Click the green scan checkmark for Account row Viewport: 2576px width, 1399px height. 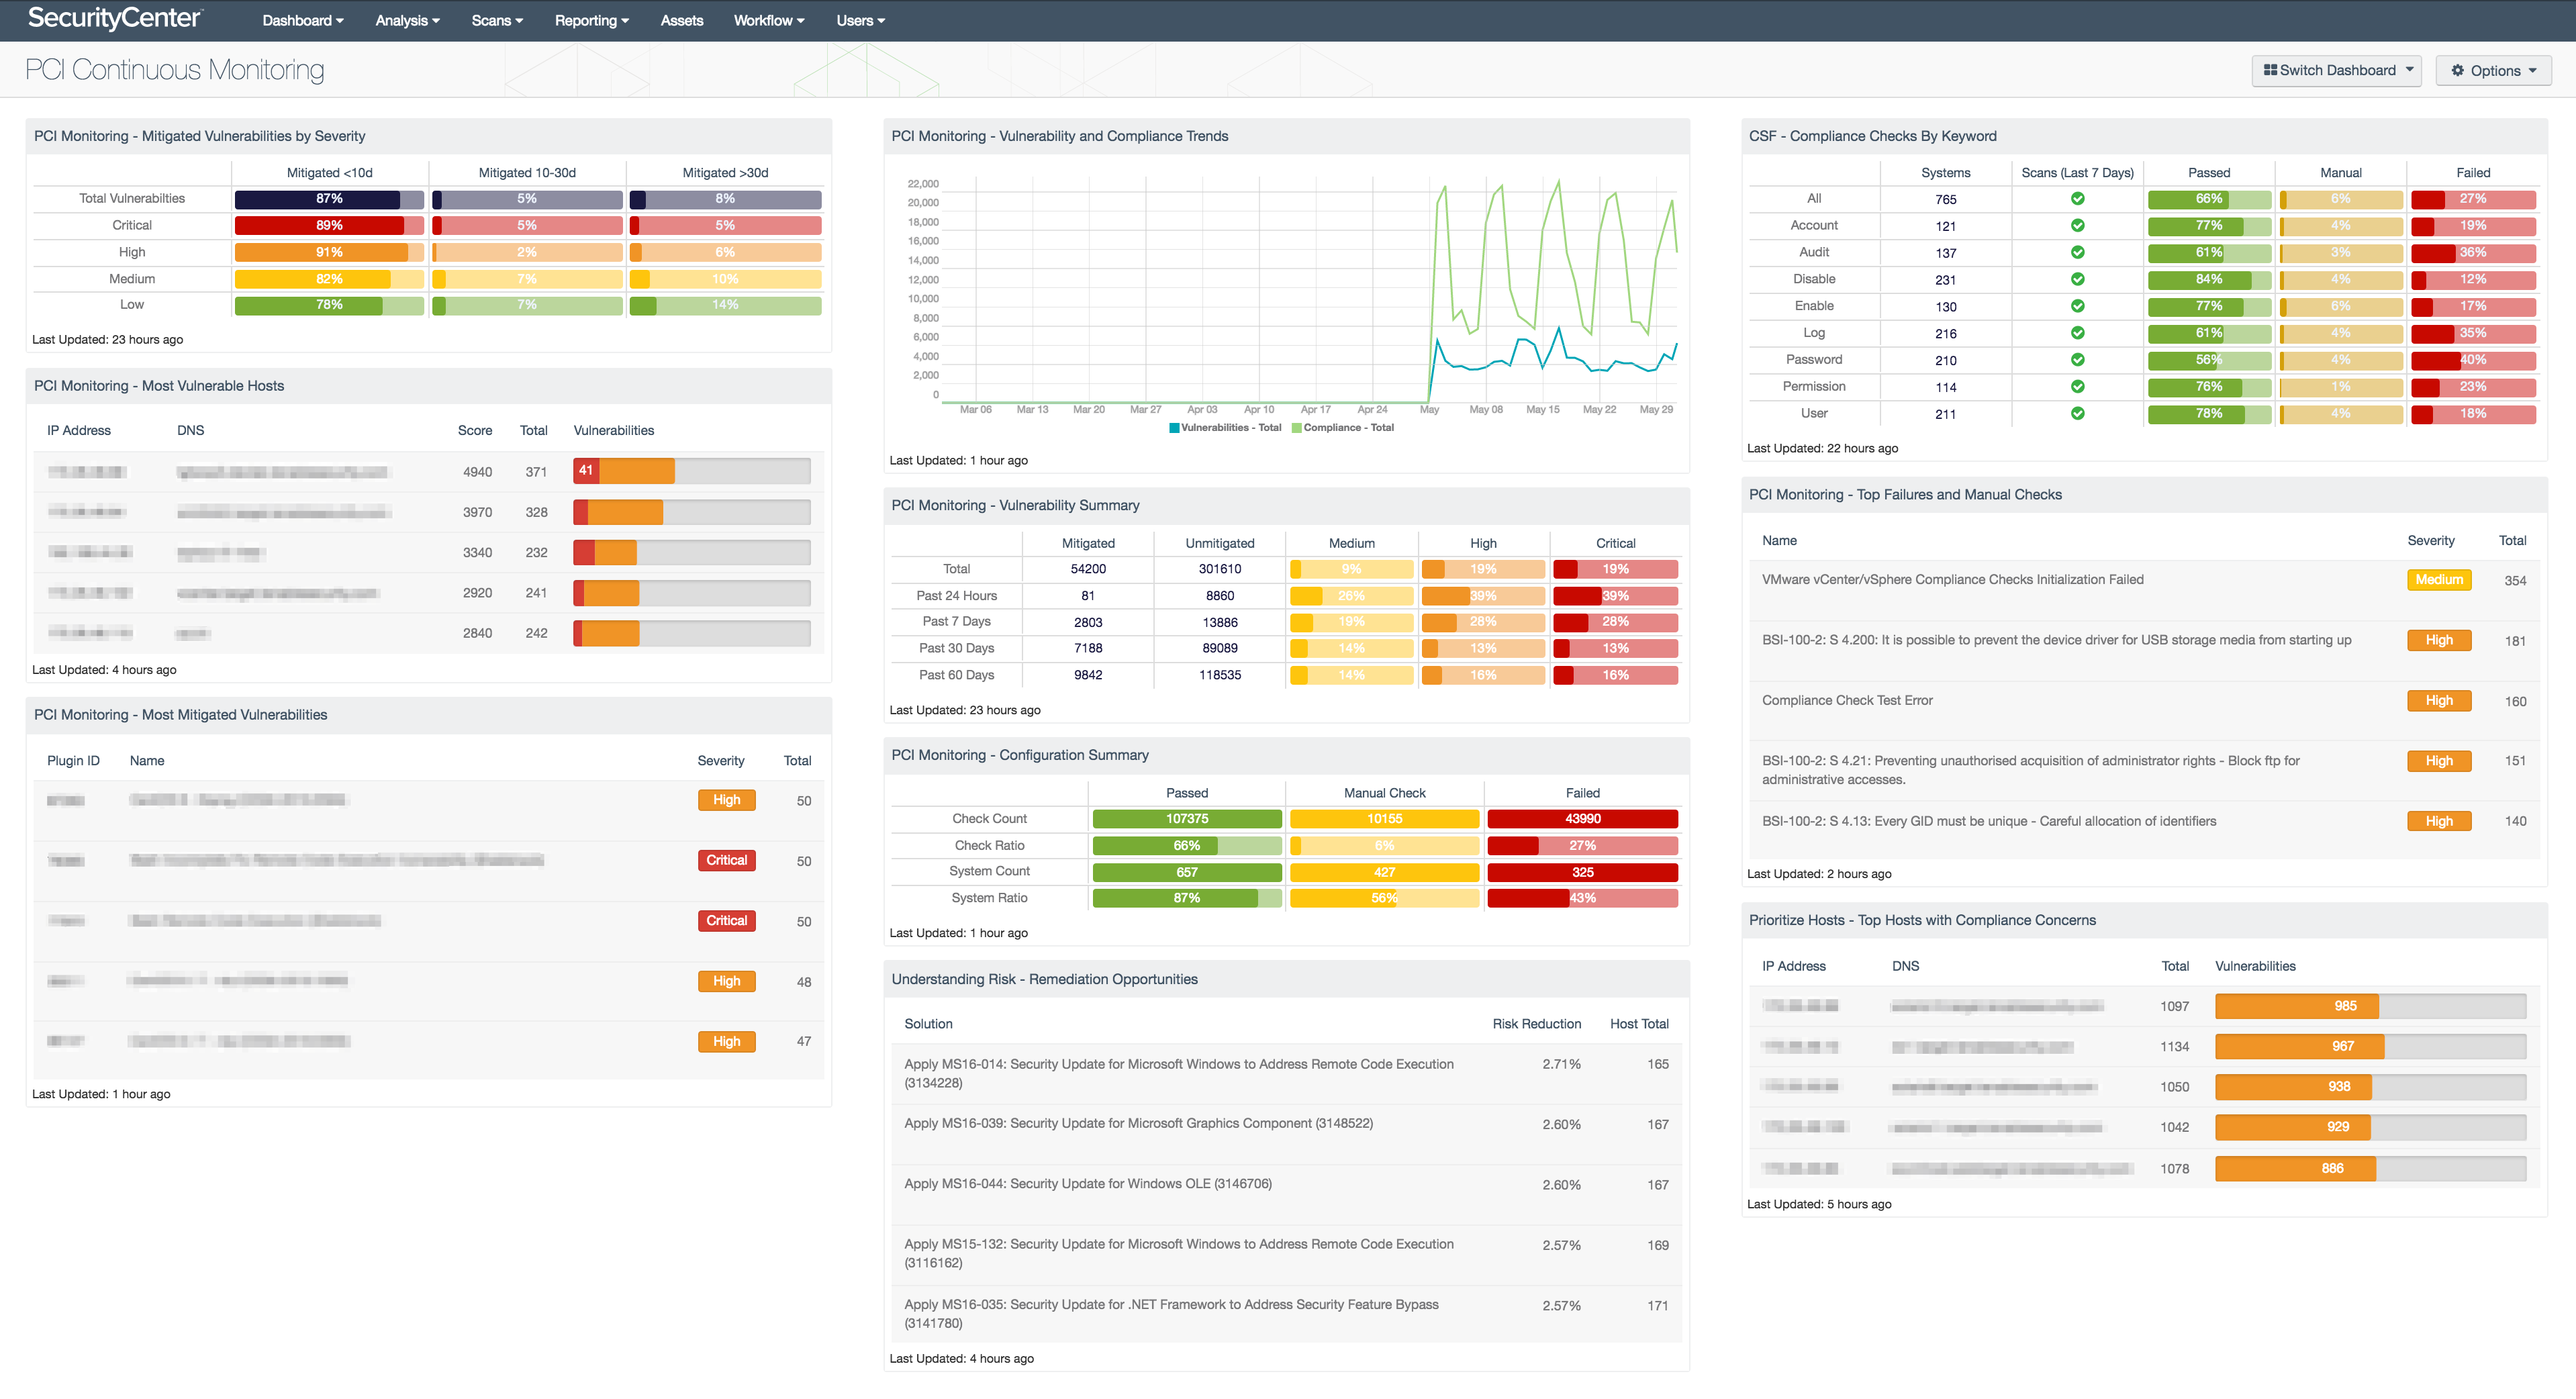2077,226
